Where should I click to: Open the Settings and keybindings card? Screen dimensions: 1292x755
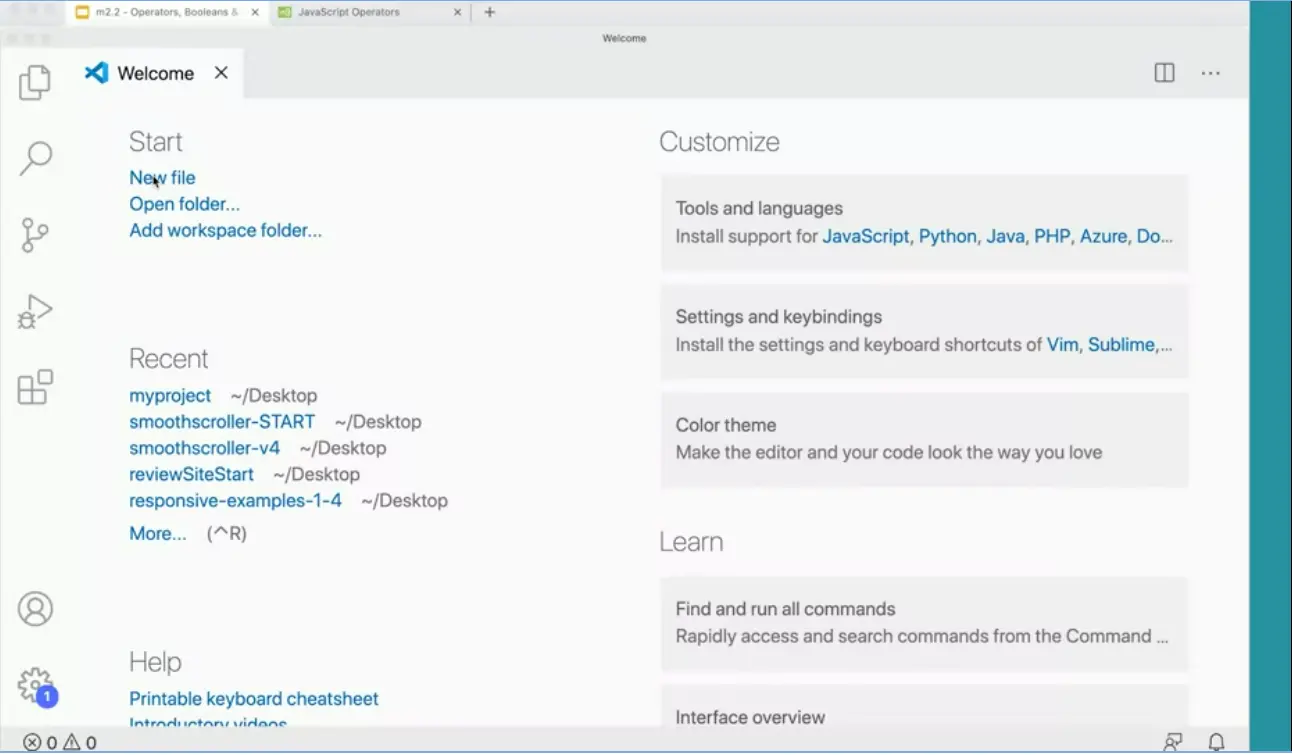[924, 331]
